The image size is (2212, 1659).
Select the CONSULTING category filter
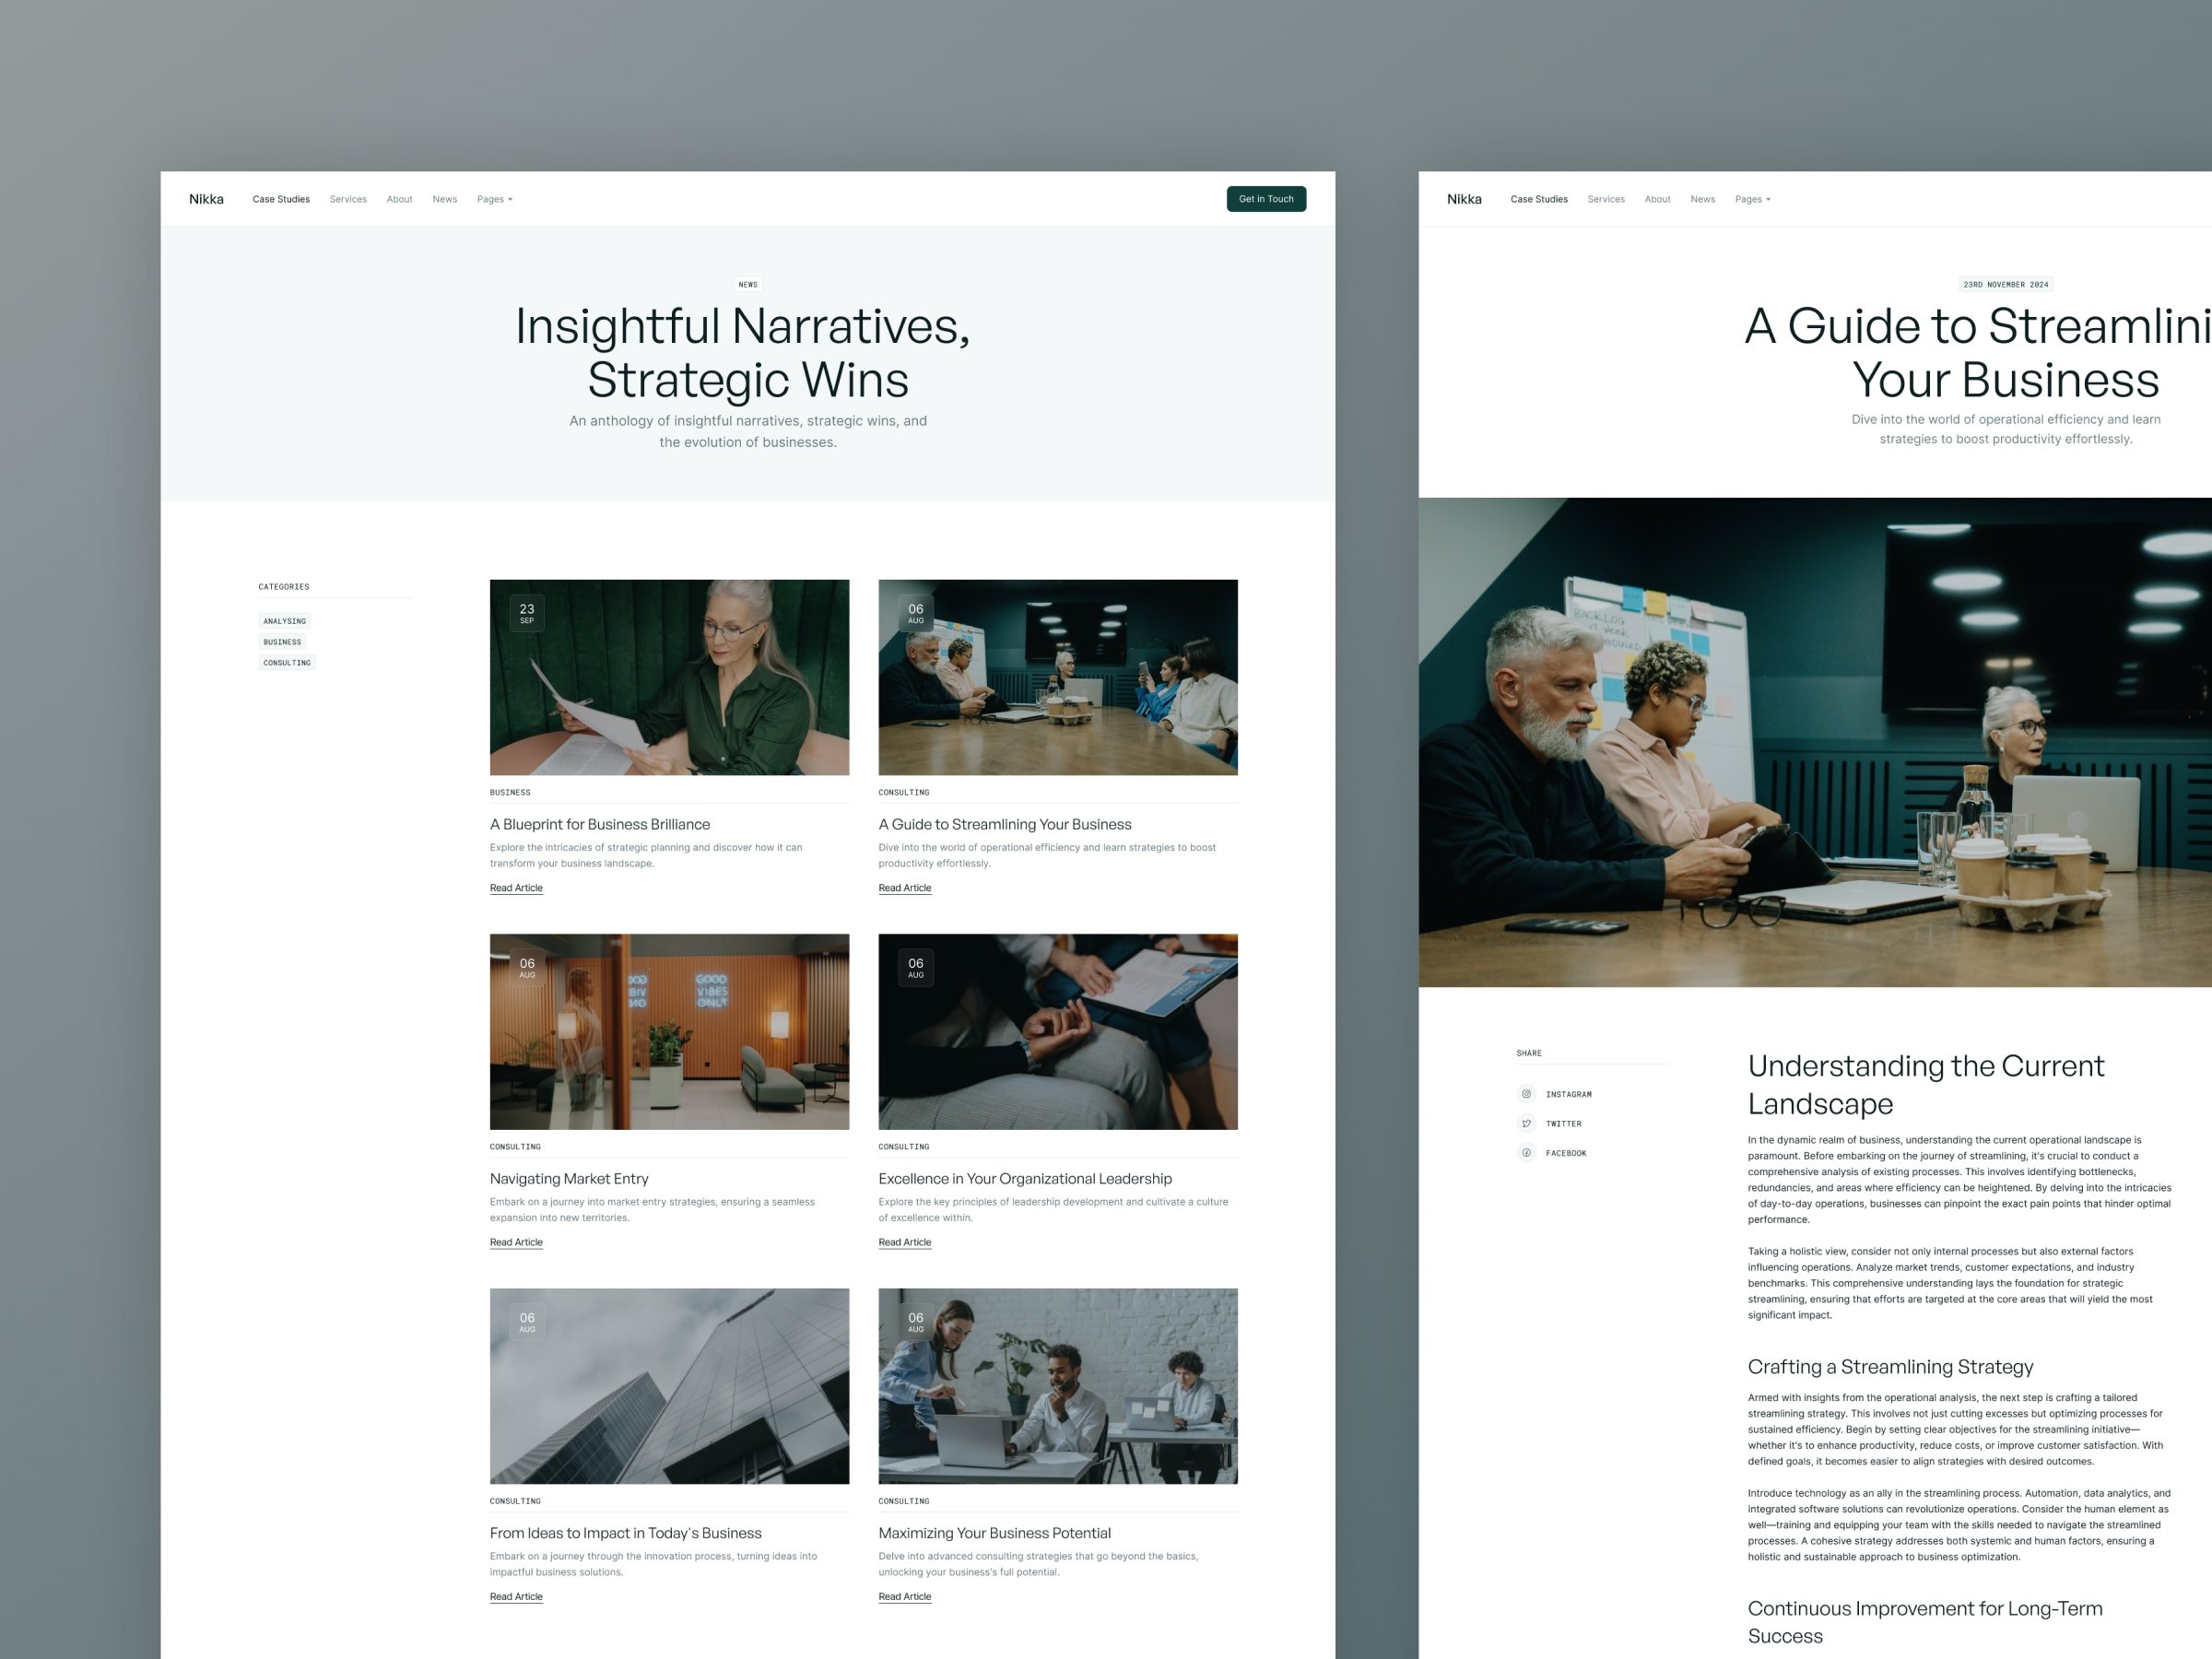click(x=286, y=662)
